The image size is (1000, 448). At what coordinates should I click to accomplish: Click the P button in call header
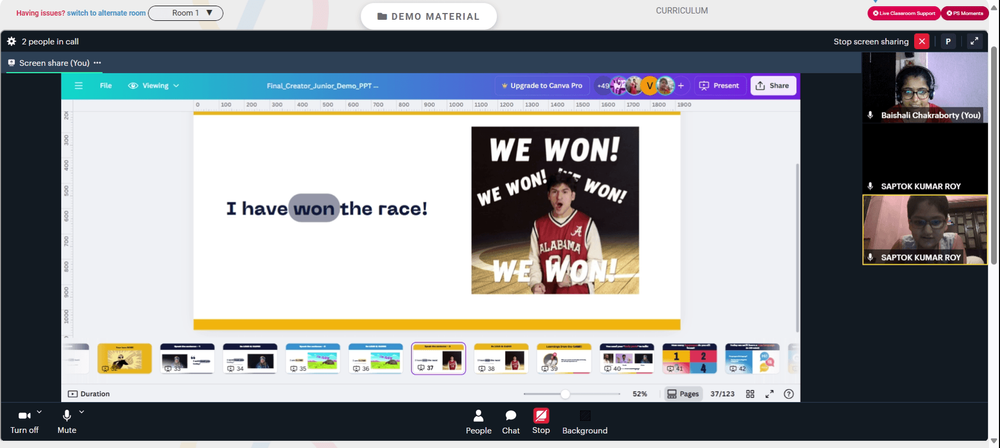[x=948, y=41]
